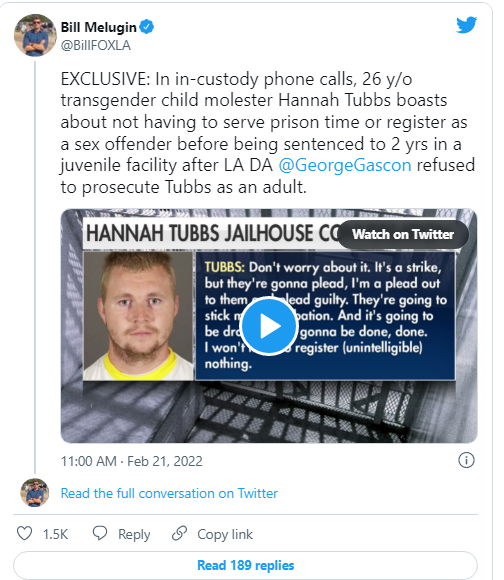Click the Watch on Twitter button
The height and width of the screenshot is (580, 504).
point(403,235)
